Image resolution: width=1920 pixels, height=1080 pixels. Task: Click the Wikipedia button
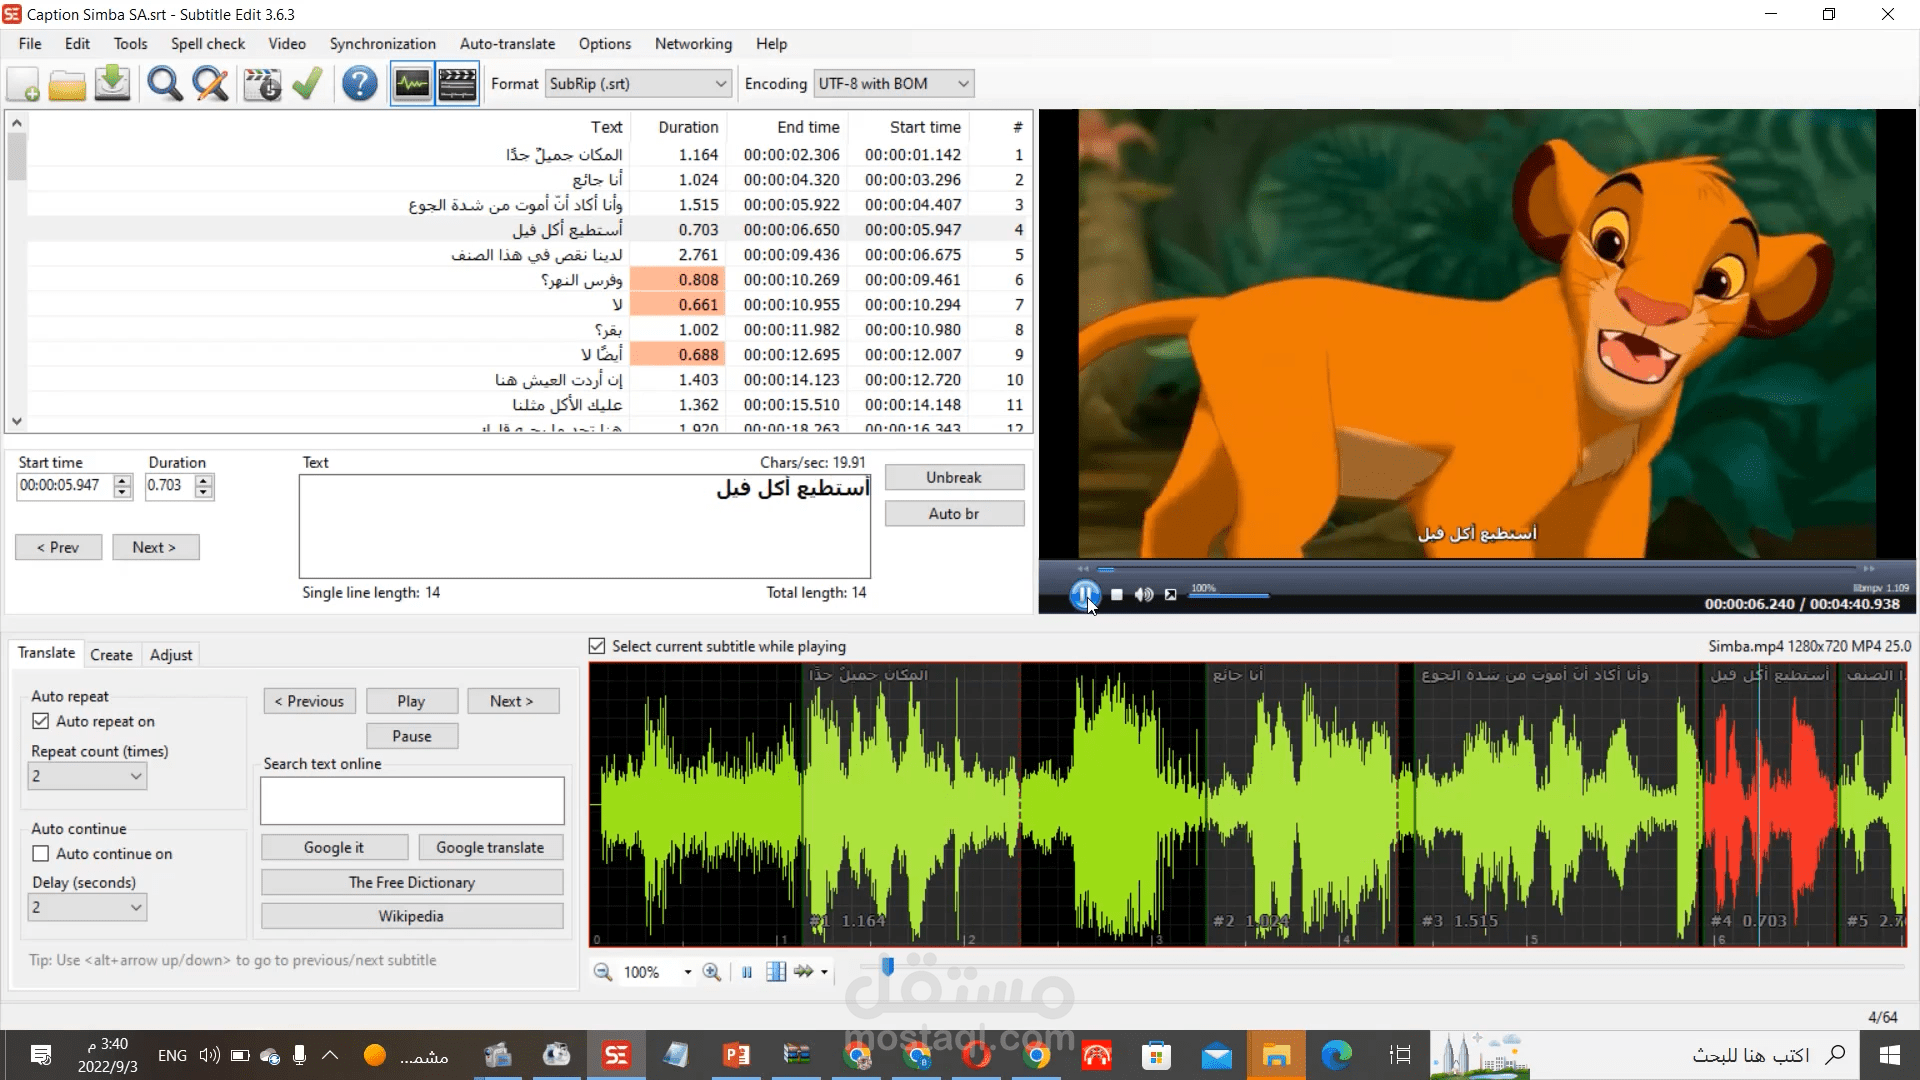pos(412,917)
